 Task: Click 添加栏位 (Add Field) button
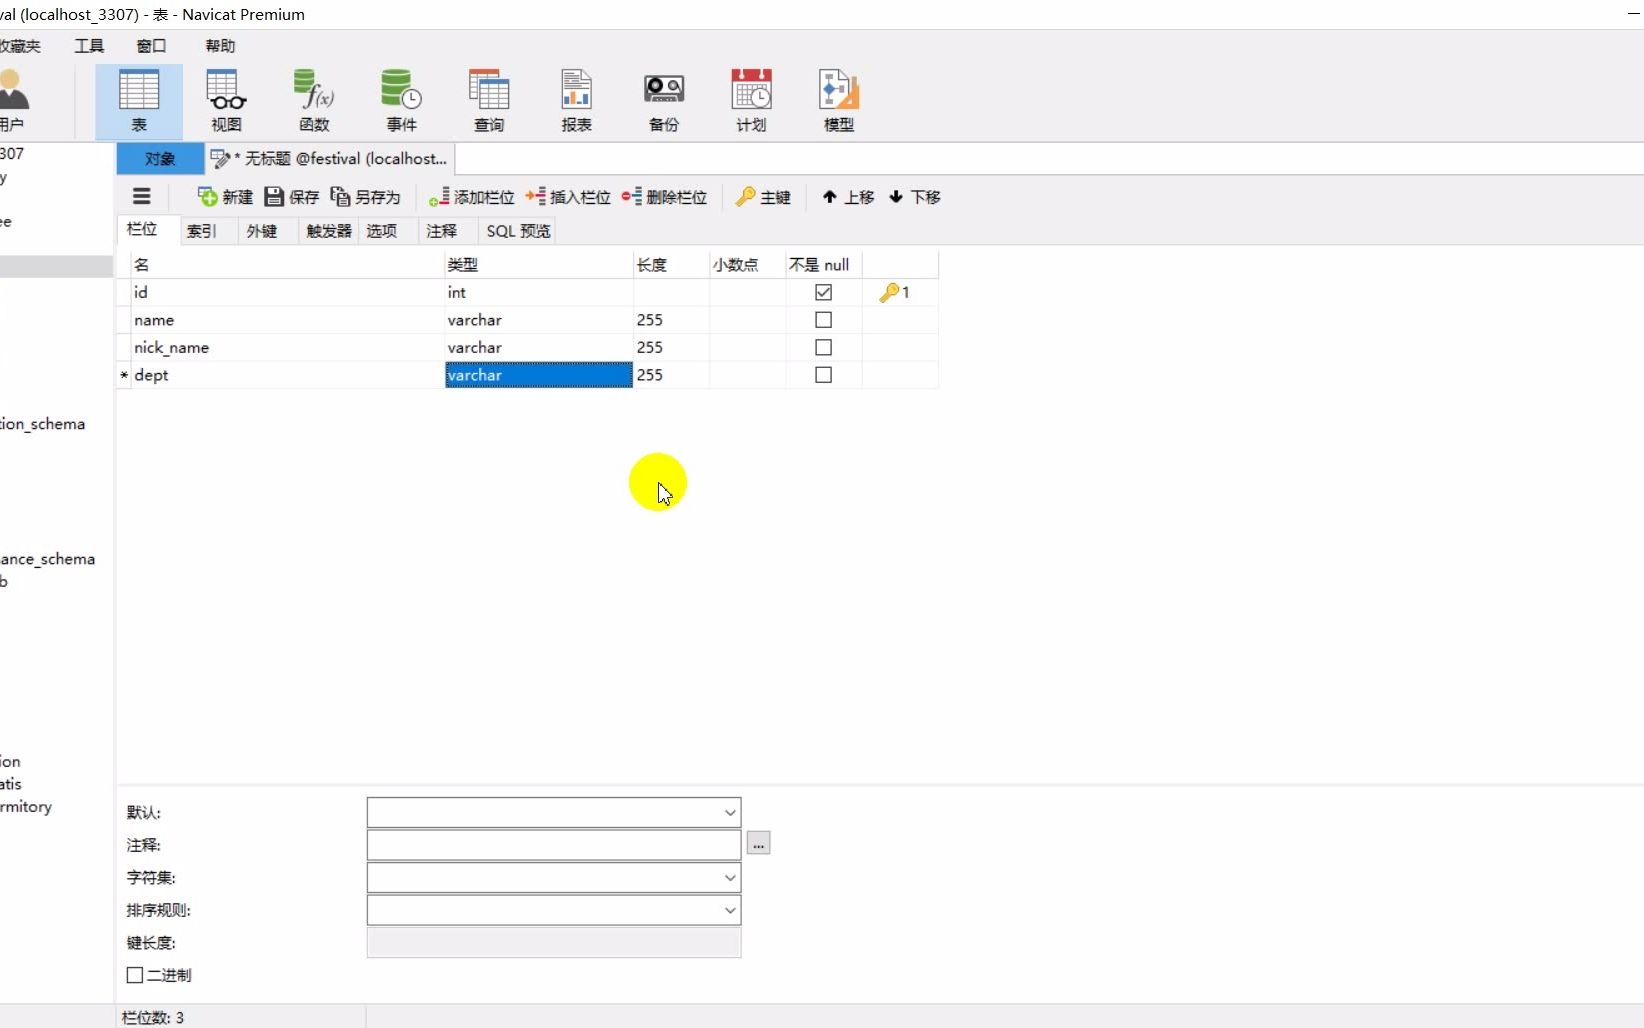[x=471, y=197]
